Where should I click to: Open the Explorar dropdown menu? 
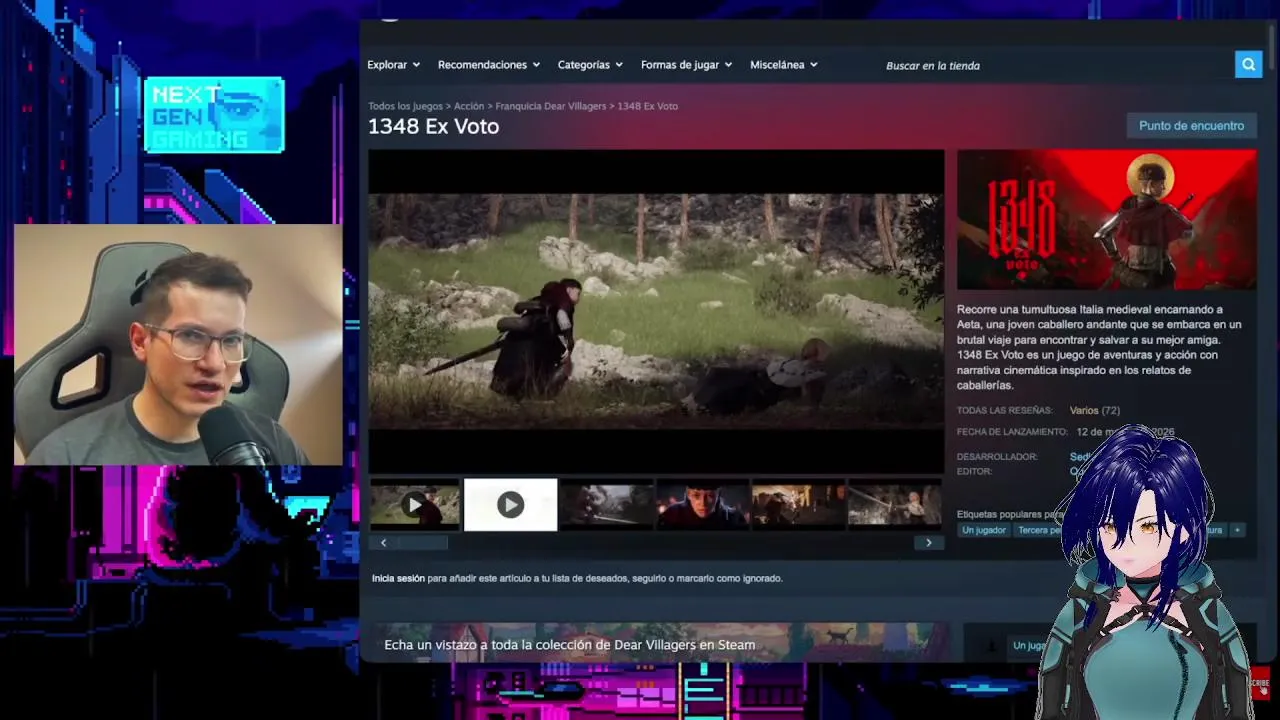tap(392, 65)
